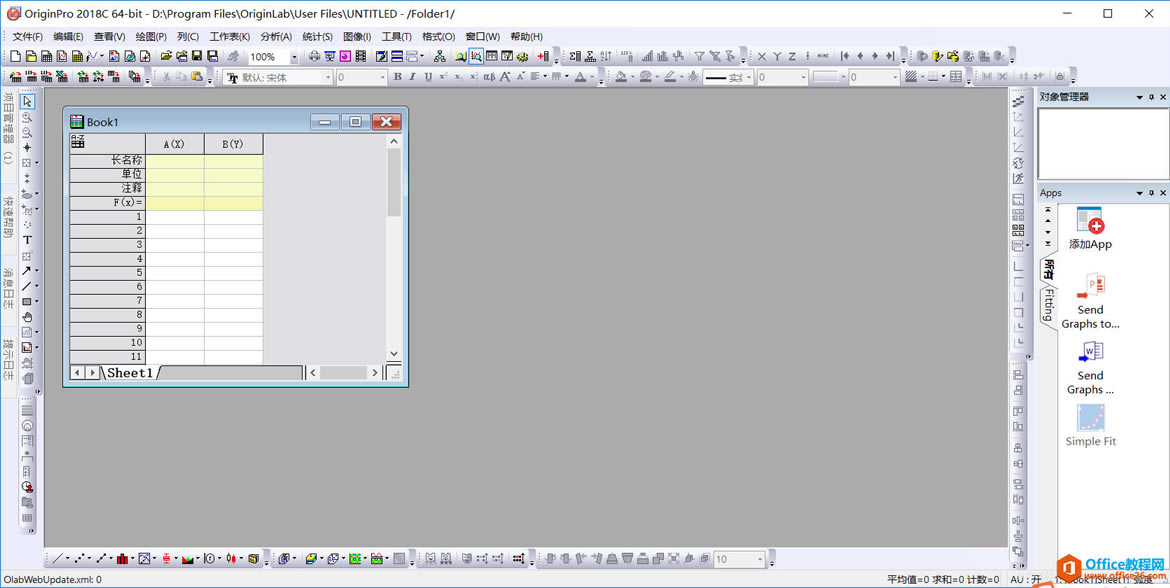Switch to the Fitting apps tab
This screenshot has height=588, width=1170.
(x=1048, y=306)
